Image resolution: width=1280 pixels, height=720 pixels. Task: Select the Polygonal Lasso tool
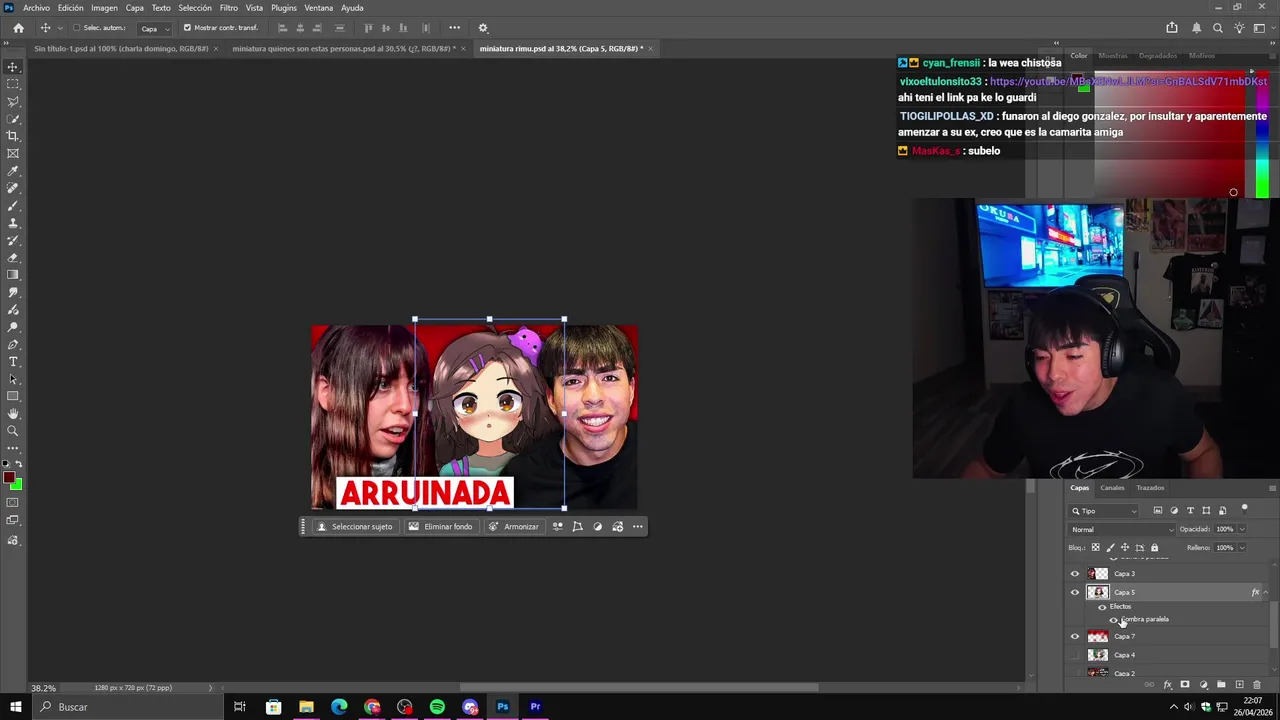click(x=13, y=101)
